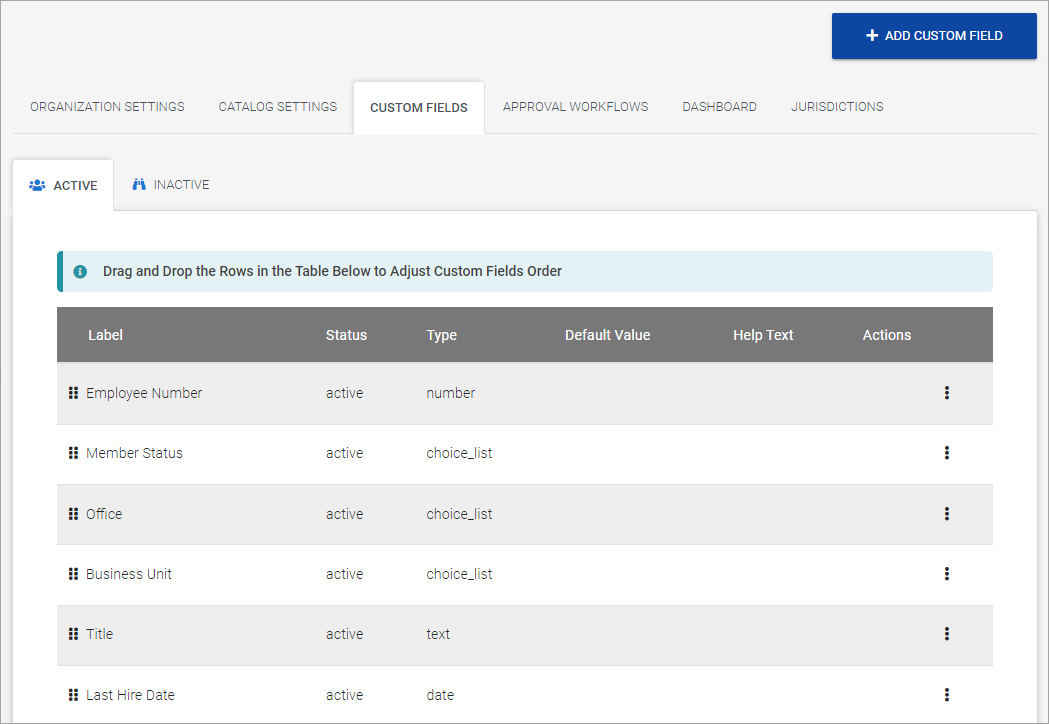Open Last Hire Date actions menu
The width and height of the screenshot is (1049, 724).
946,695
